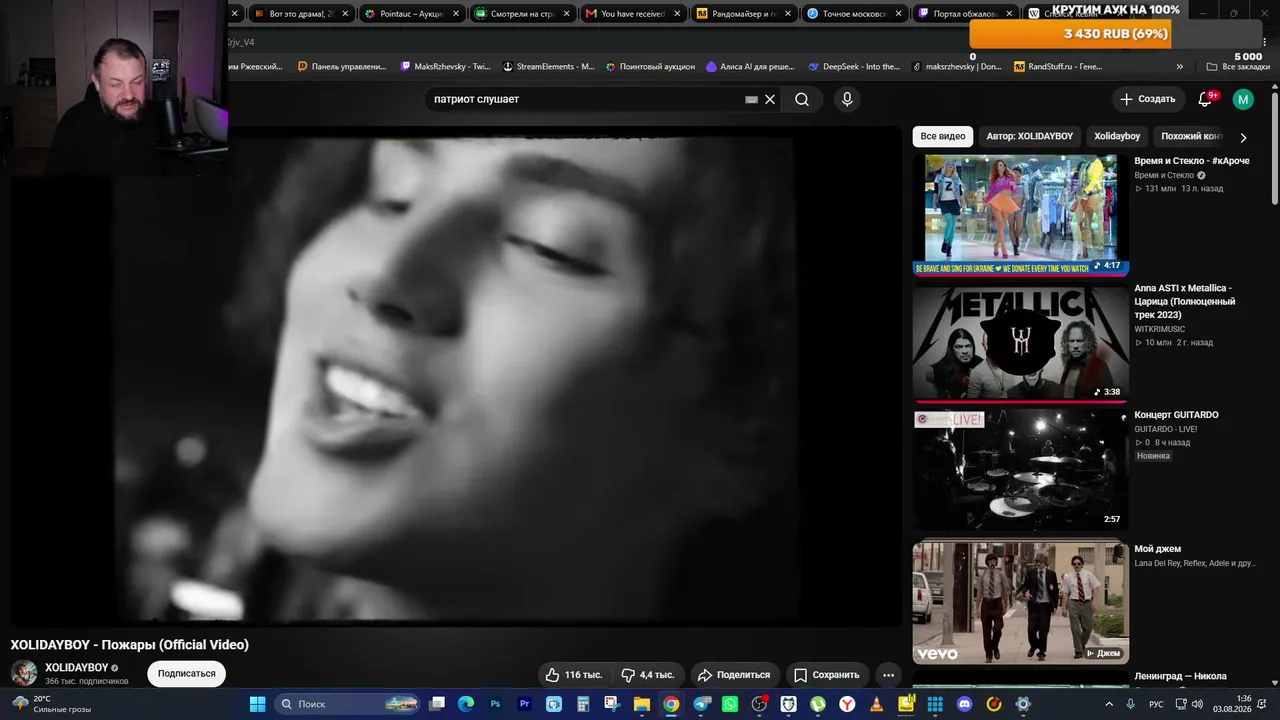Switch to the 'Смотрели на стриме' tab
This screenshot has height=720, width=1280.
(x=521, y=14)
